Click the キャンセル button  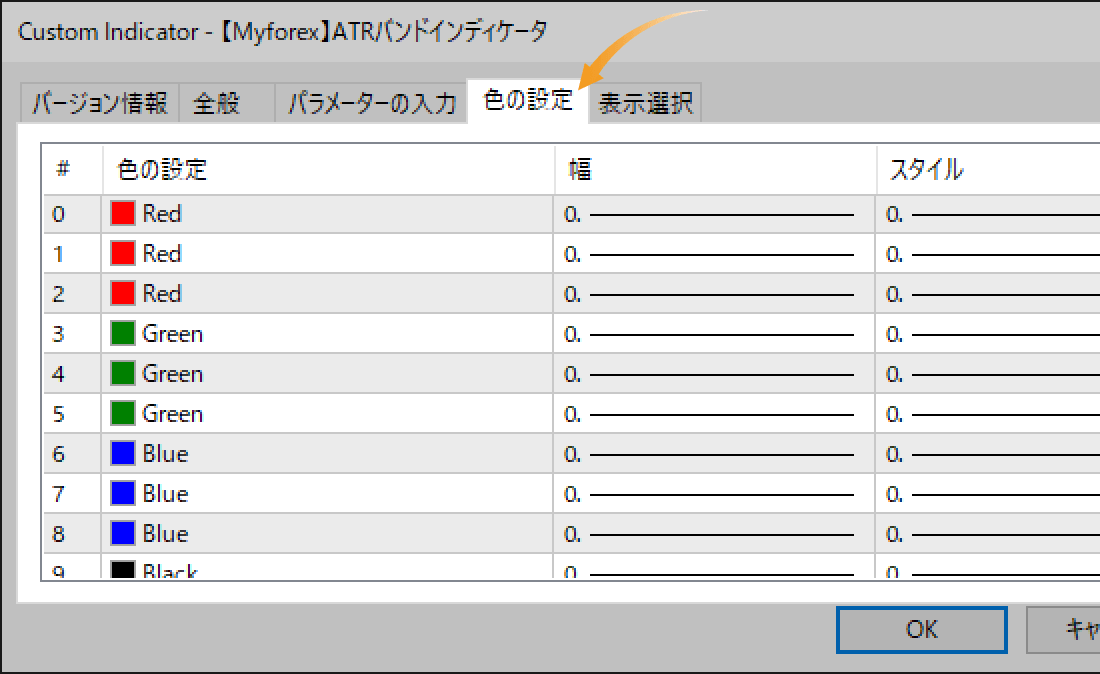[1080, 629]
